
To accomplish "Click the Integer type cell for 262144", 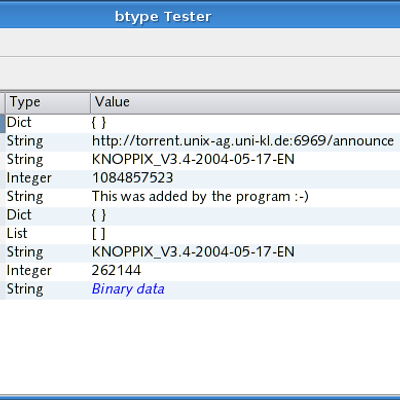I will click(x=29, y=271).
